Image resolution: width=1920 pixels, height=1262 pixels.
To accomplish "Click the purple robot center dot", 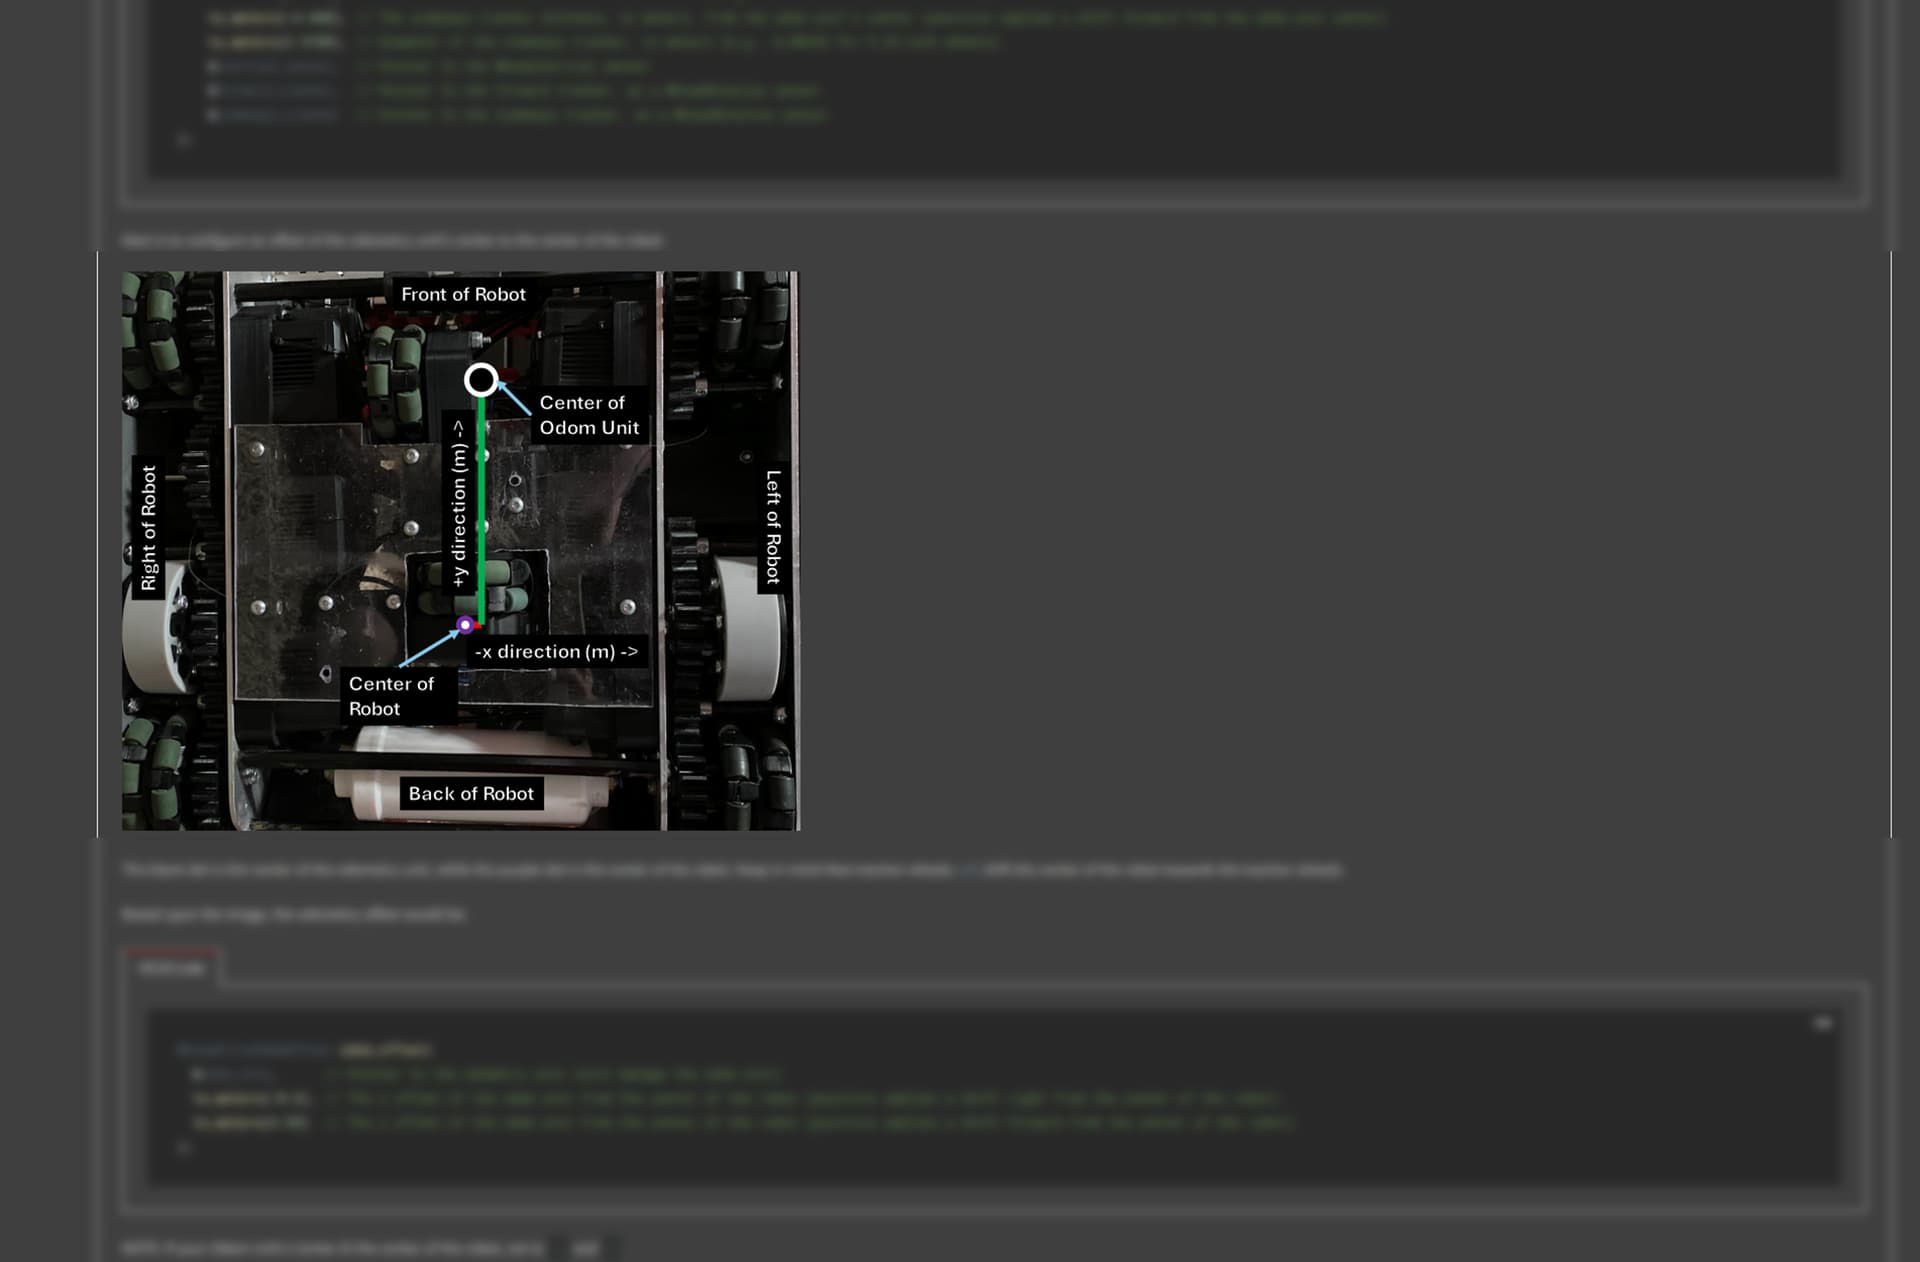I will click(x=465, y=625).
